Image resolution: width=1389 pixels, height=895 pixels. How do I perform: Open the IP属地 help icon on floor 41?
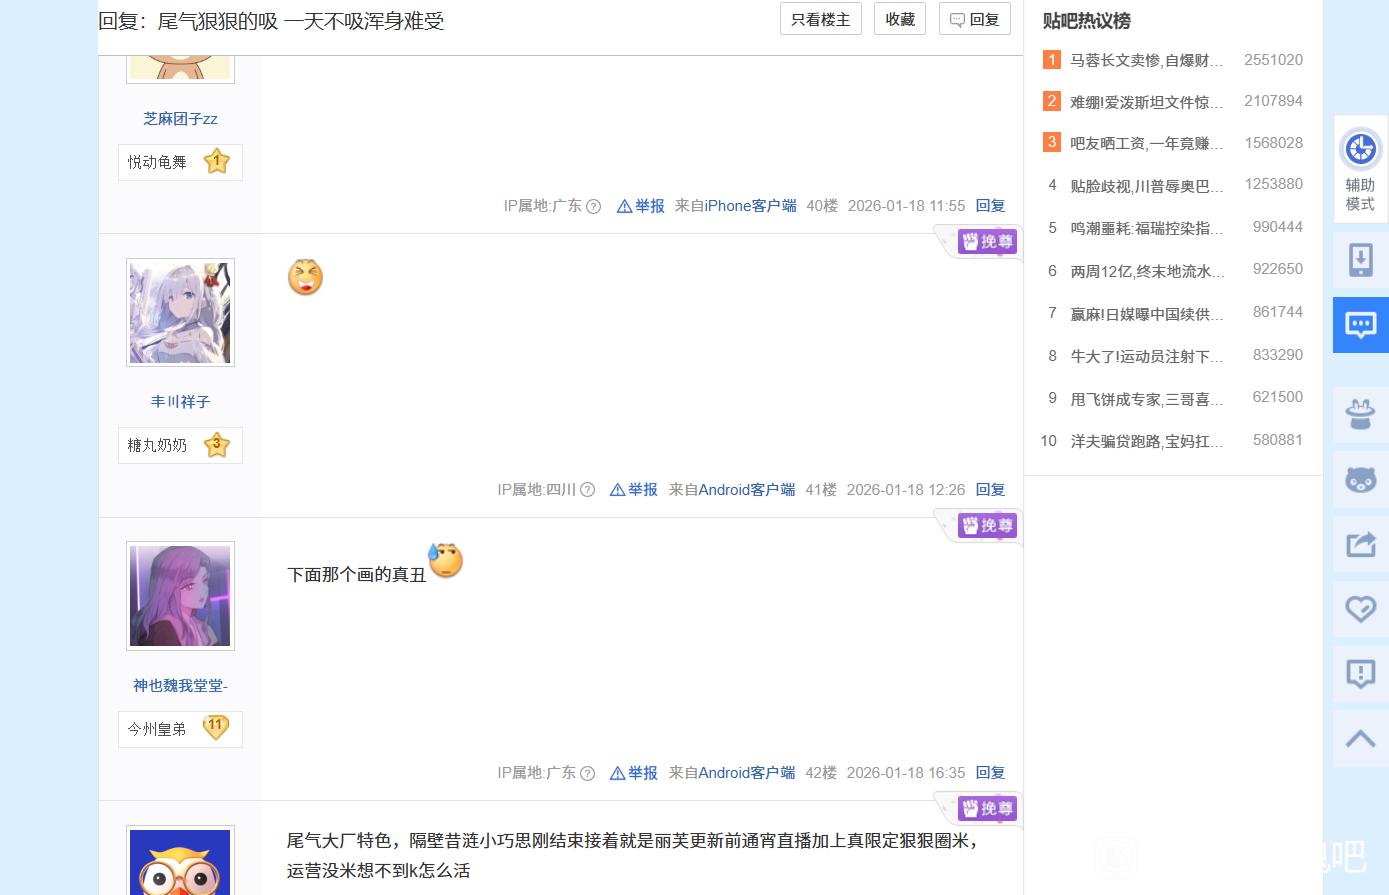coord(588,490)
